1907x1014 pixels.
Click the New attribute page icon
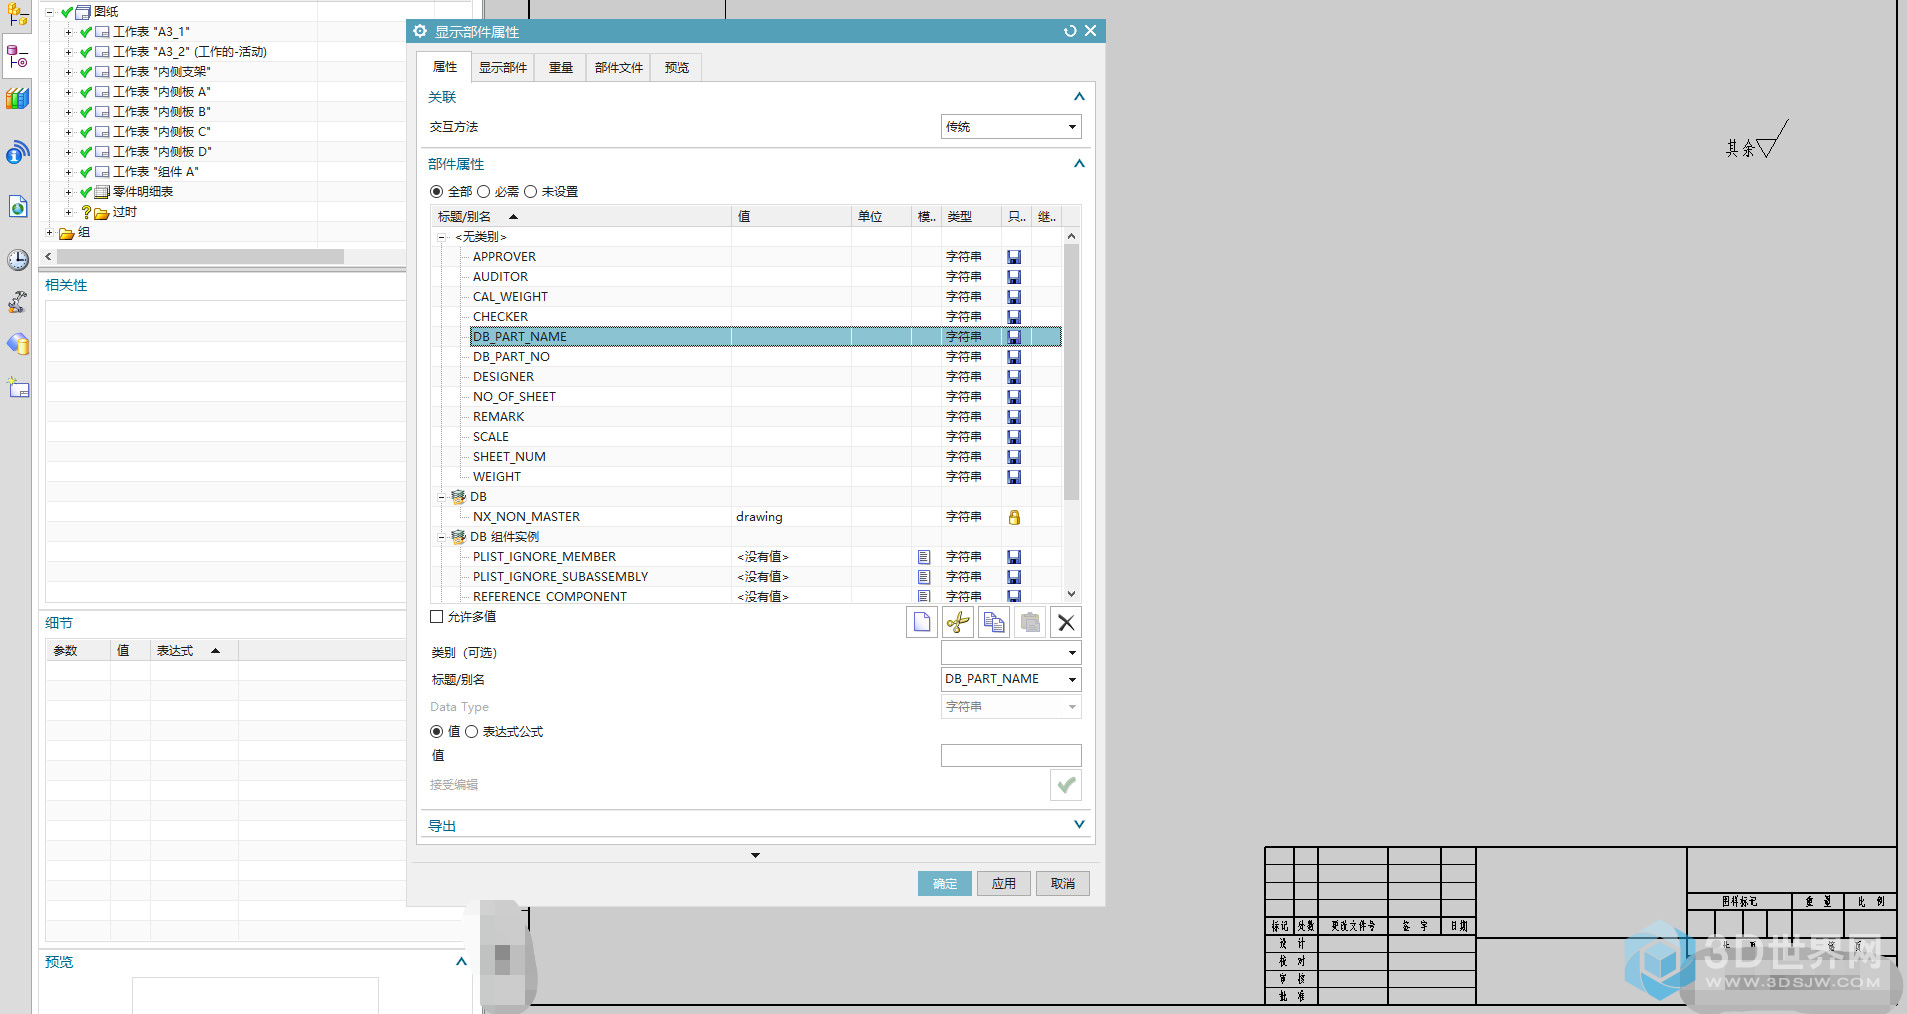coord(921,623)
